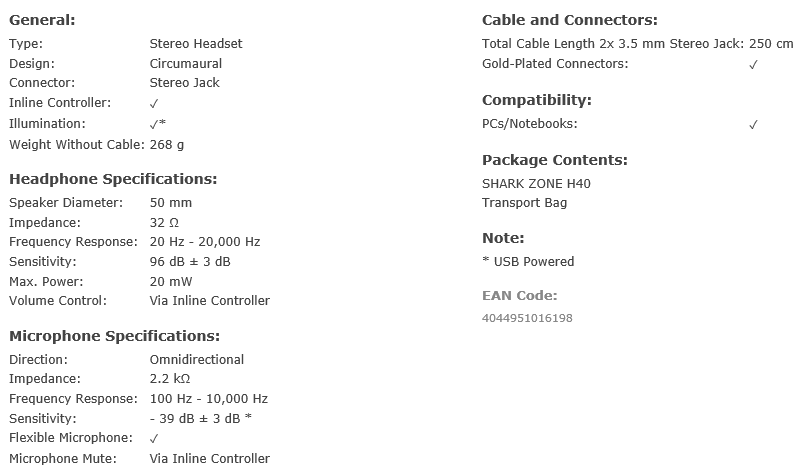The width and height of the screenshot is (809, 476).
Task: Click the Microphone Mute inline controller value
Action: [x=209, y=458]
